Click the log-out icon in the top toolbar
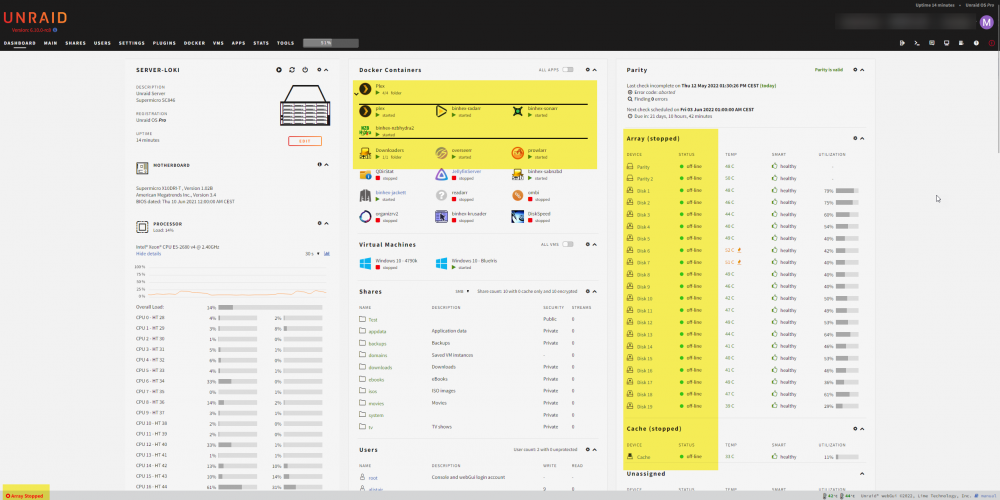The height and width of the screenshot is (500, 1000). 902,43
